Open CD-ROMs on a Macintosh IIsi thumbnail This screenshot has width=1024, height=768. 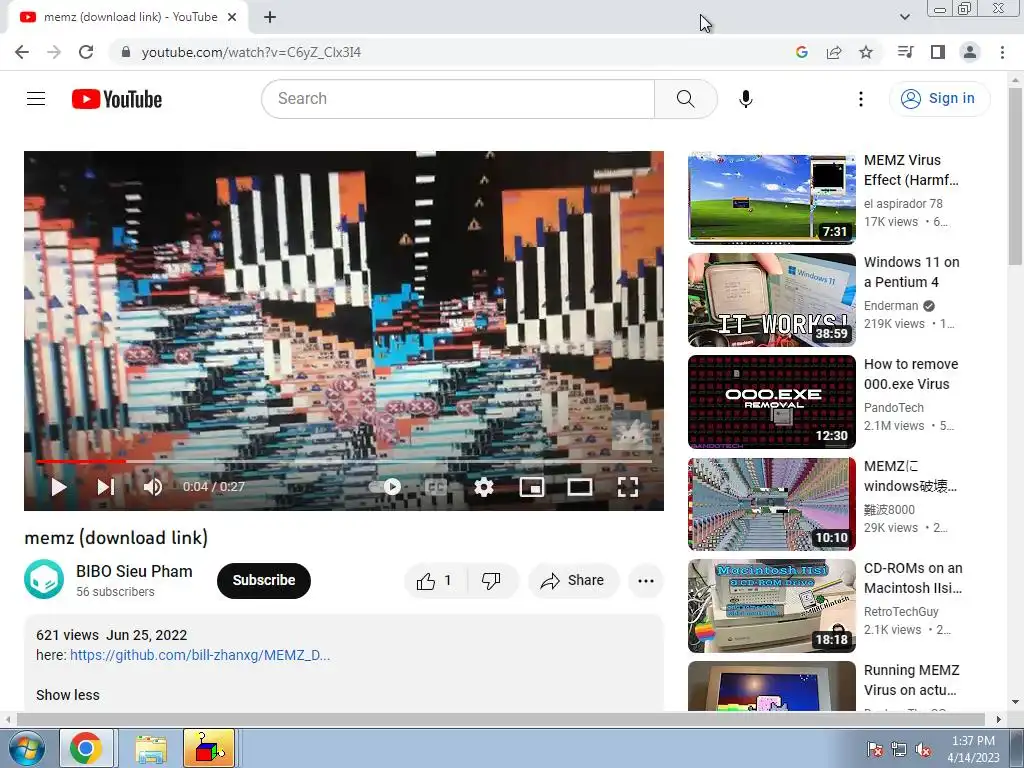pos(772,606)
